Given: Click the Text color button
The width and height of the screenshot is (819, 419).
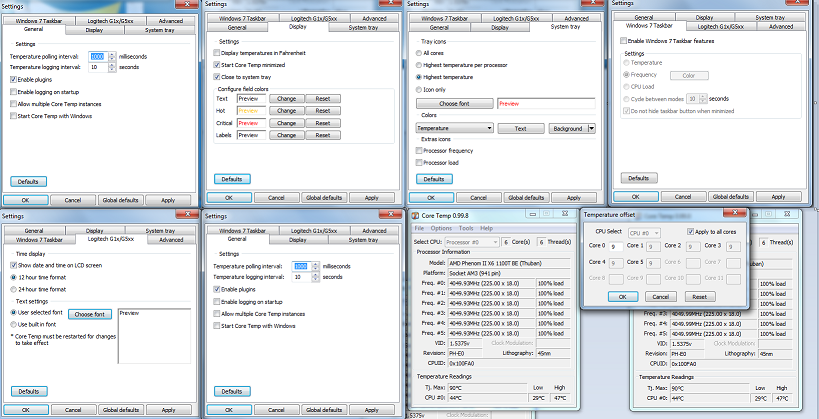Looking at the screenshot, I should click(520, 128).
